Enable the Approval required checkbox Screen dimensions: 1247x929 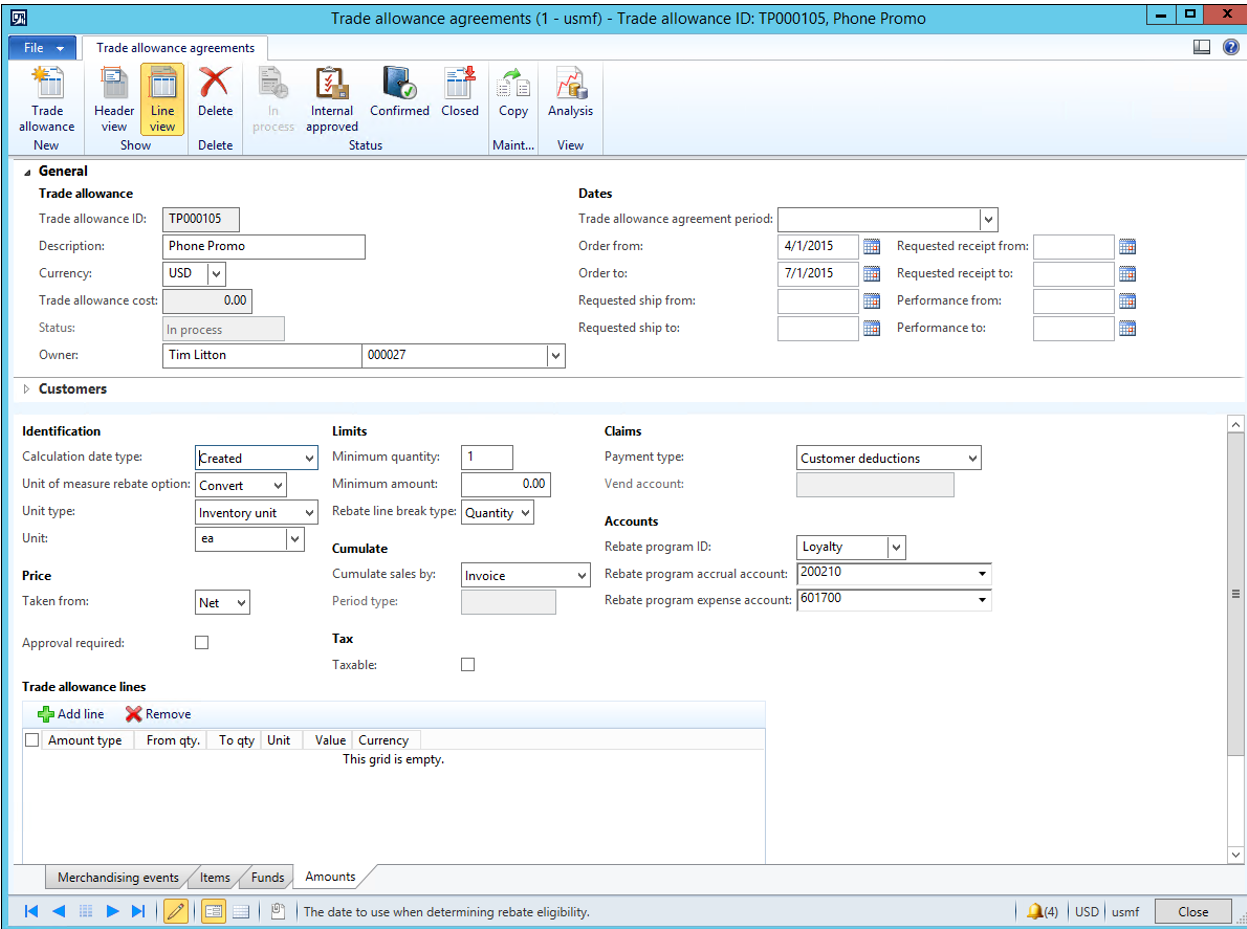point(202,643)
